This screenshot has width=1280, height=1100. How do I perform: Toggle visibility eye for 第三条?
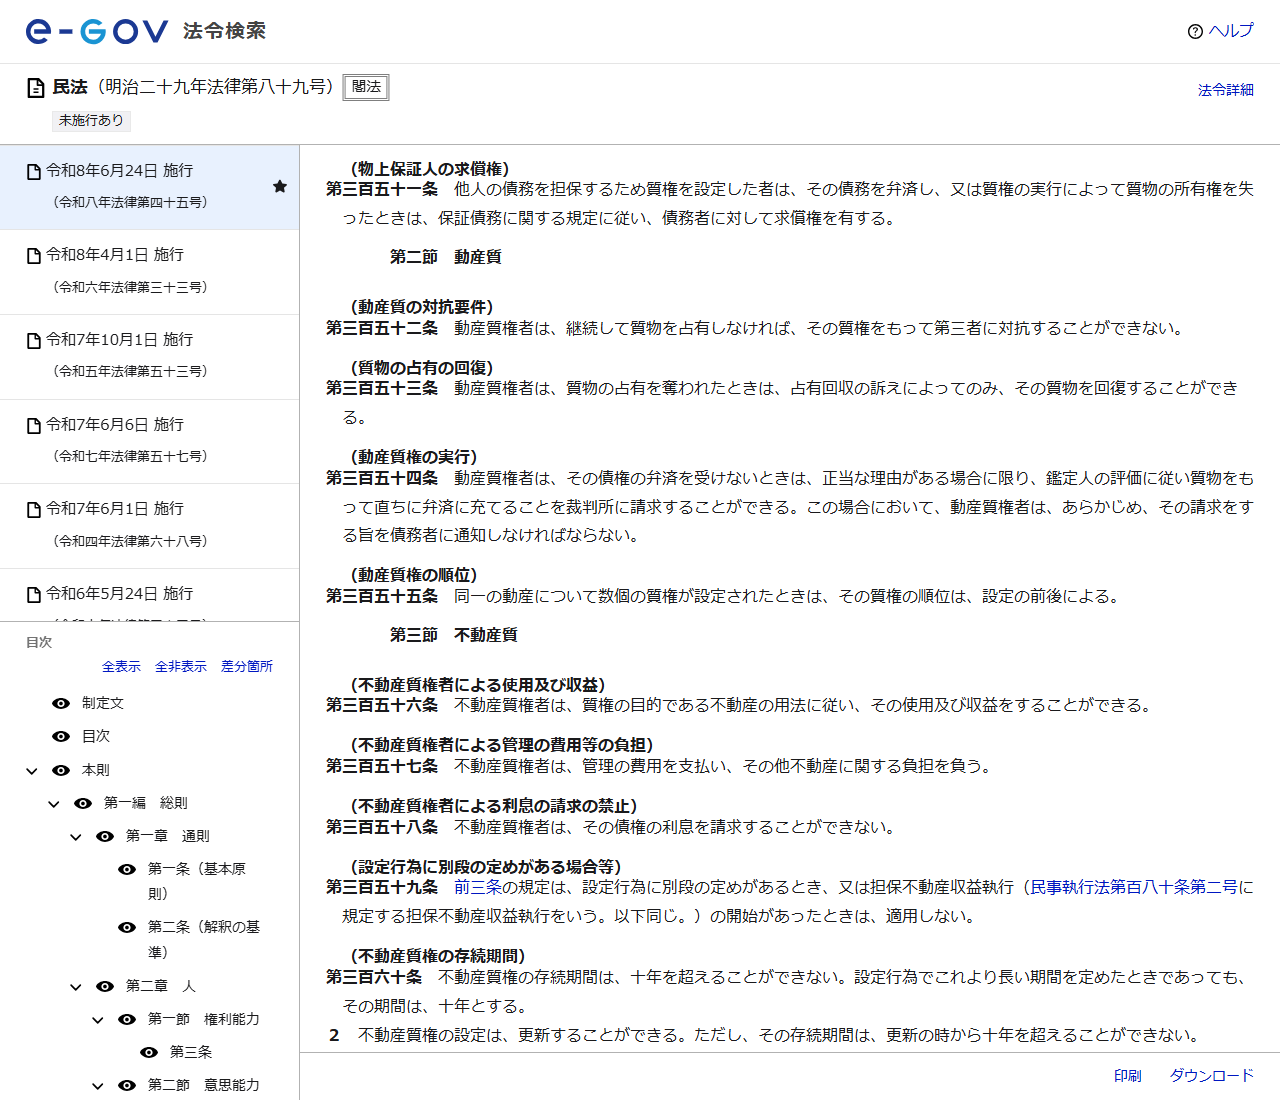click(x=149, y=1052)
